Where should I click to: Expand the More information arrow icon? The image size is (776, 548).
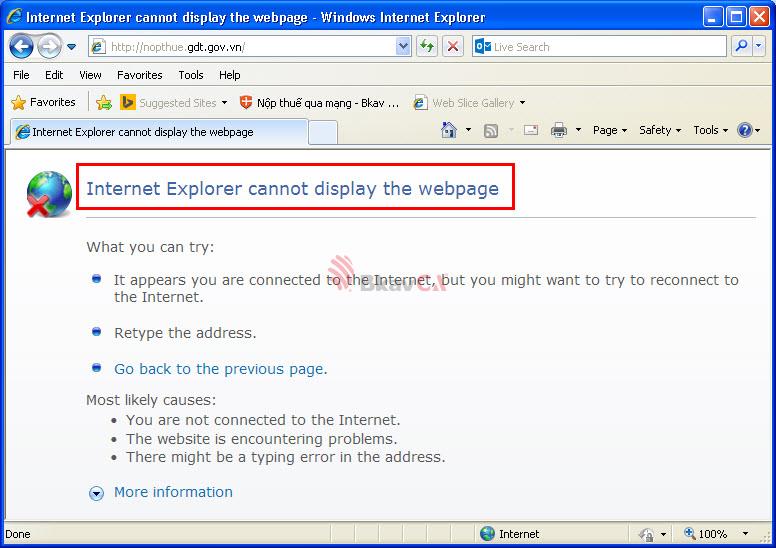(x=97, y=493)
